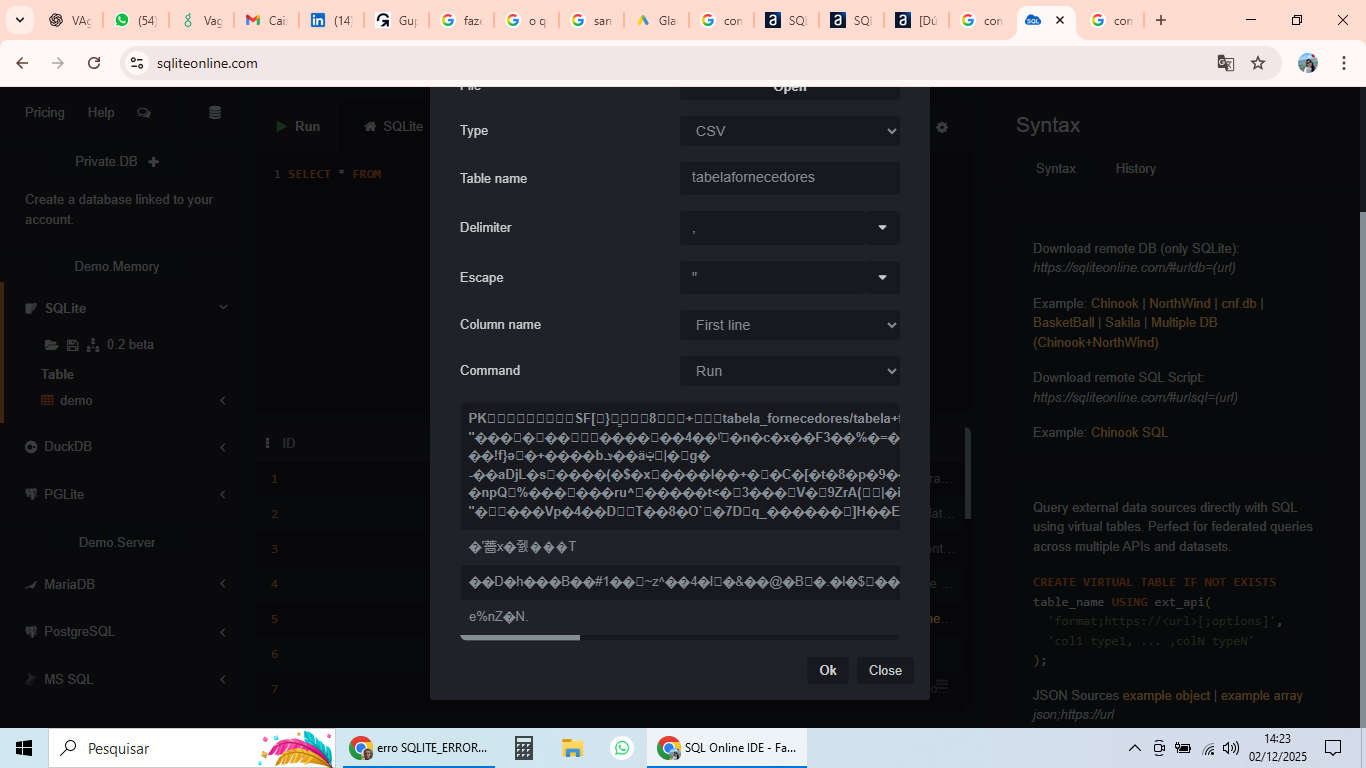Open a new browser tab
This screenshot has width=1366, height=768.
coord(1161,20)
